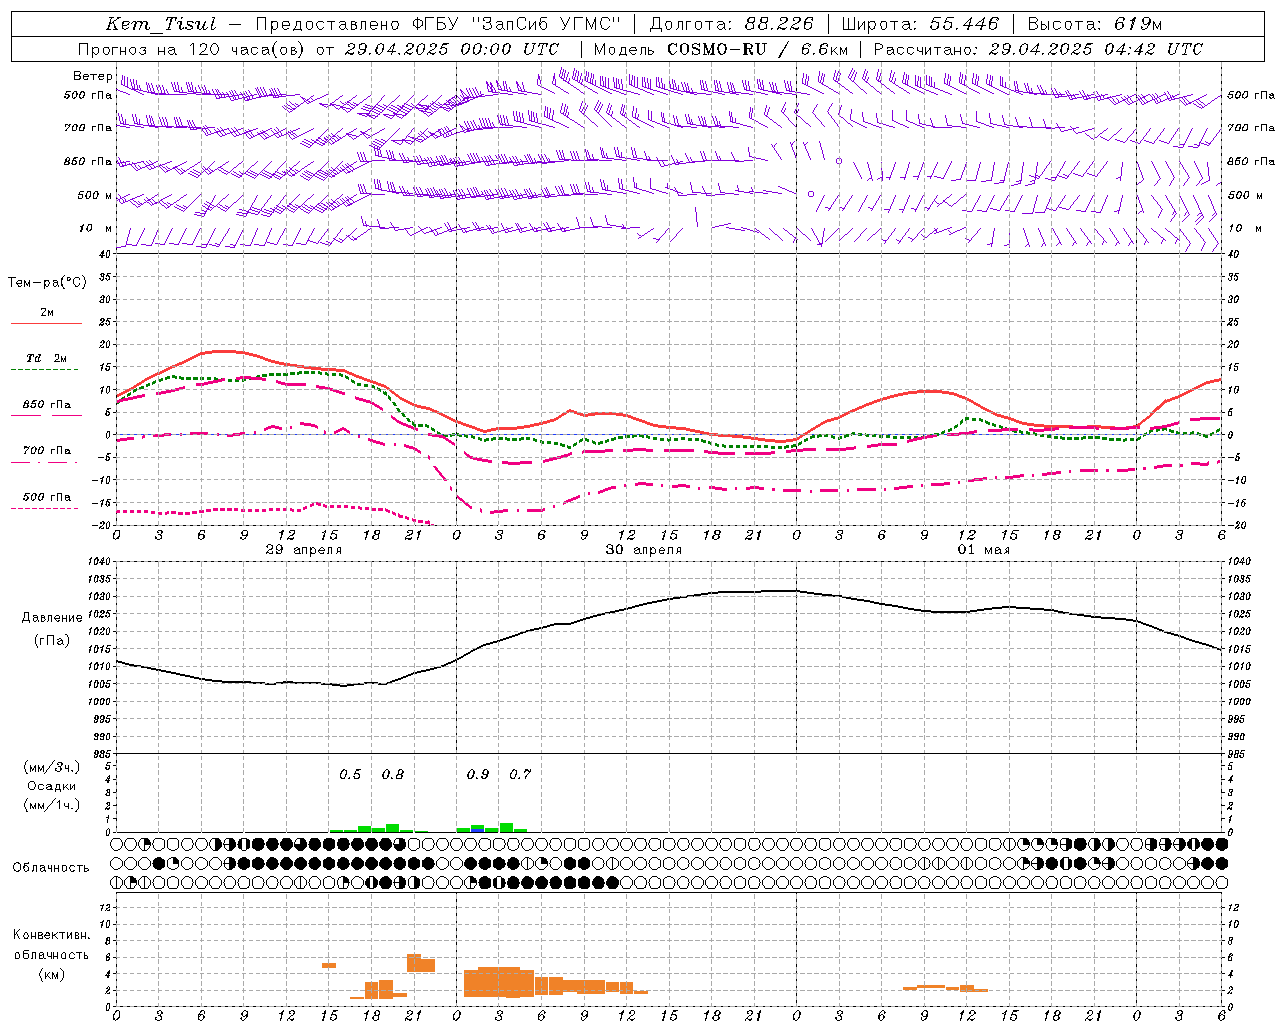Click the (гПа) unit label under Давление

coord(52,640)
